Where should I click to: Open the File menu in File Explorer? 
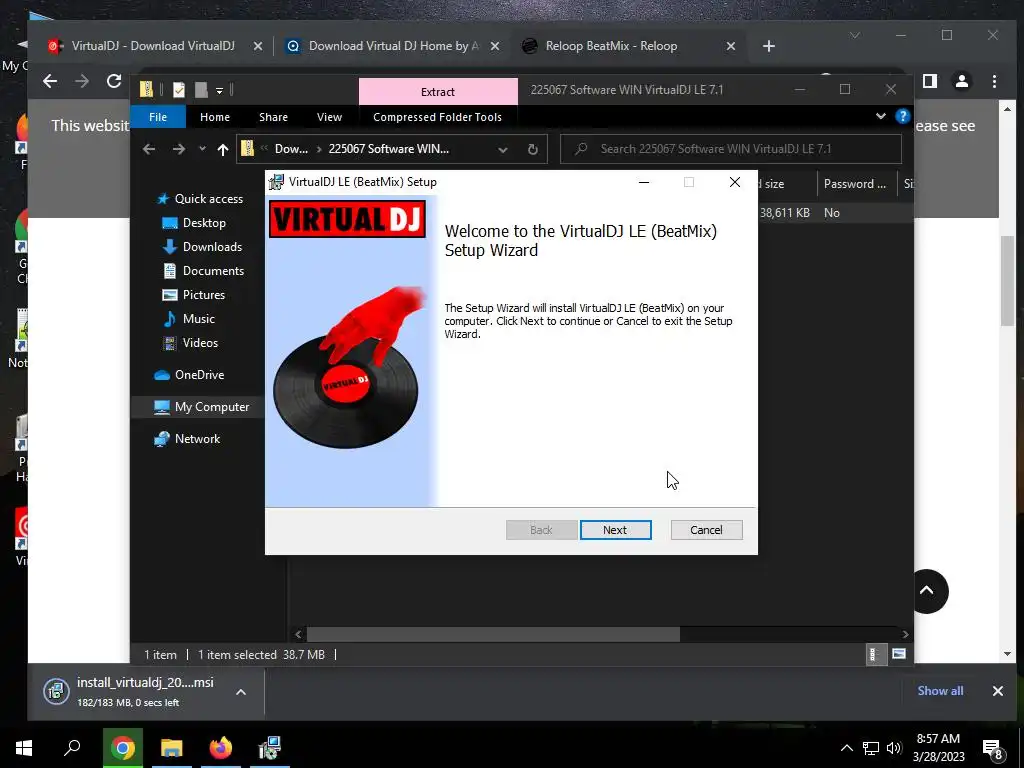click(158, 117)
